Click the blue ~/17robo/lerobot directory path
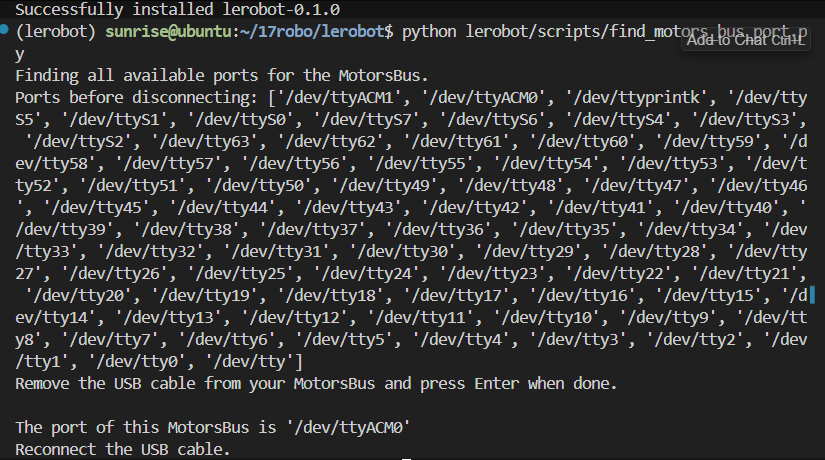Viewport: 825px width, 460px height. pyautogui.click(x=313, y=32)
